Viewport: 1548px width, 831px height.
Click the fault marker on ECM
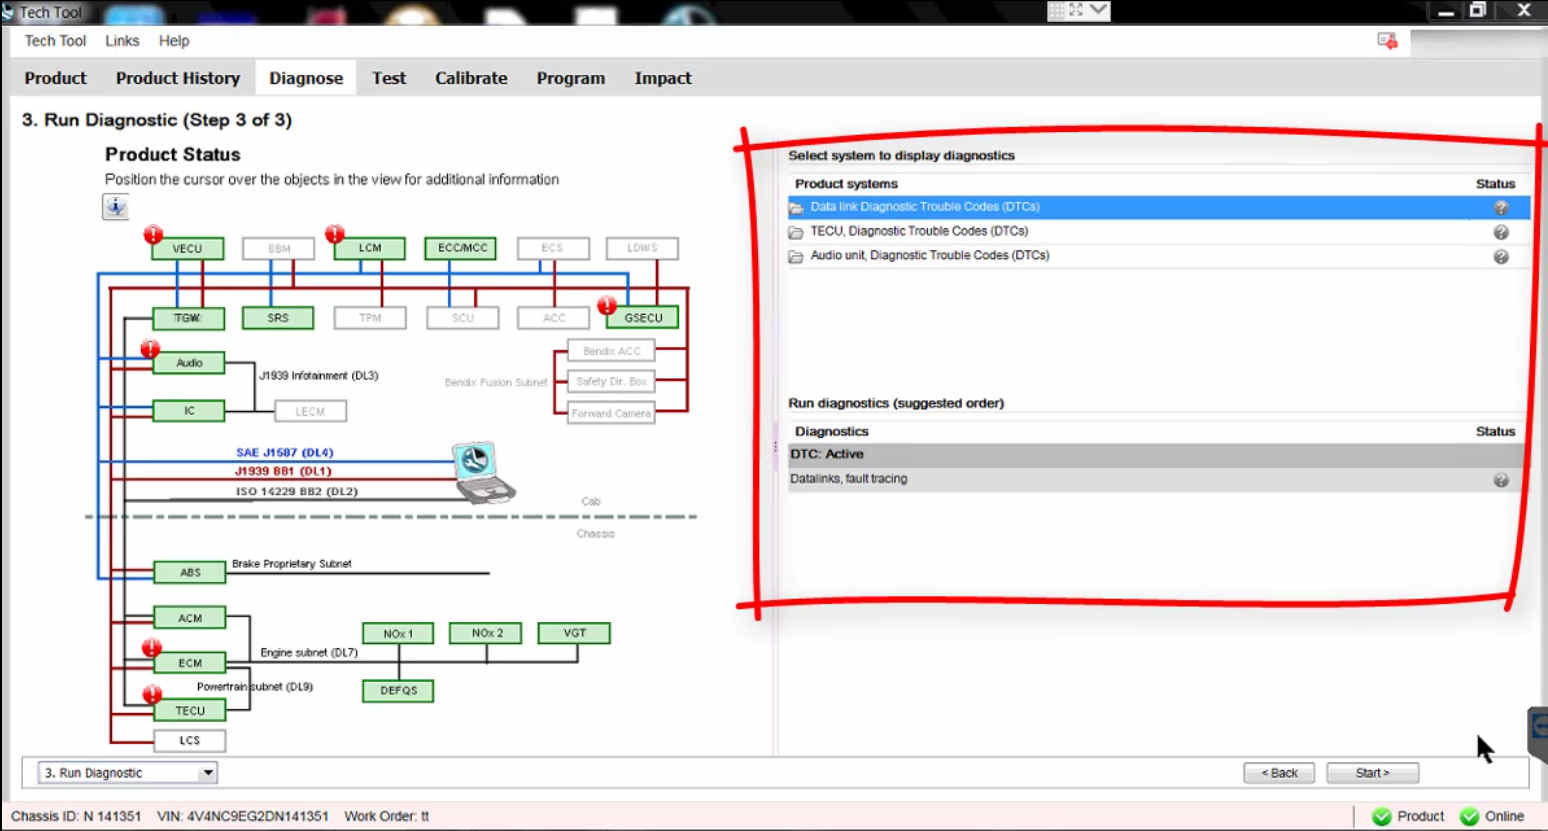click(152, 648)
